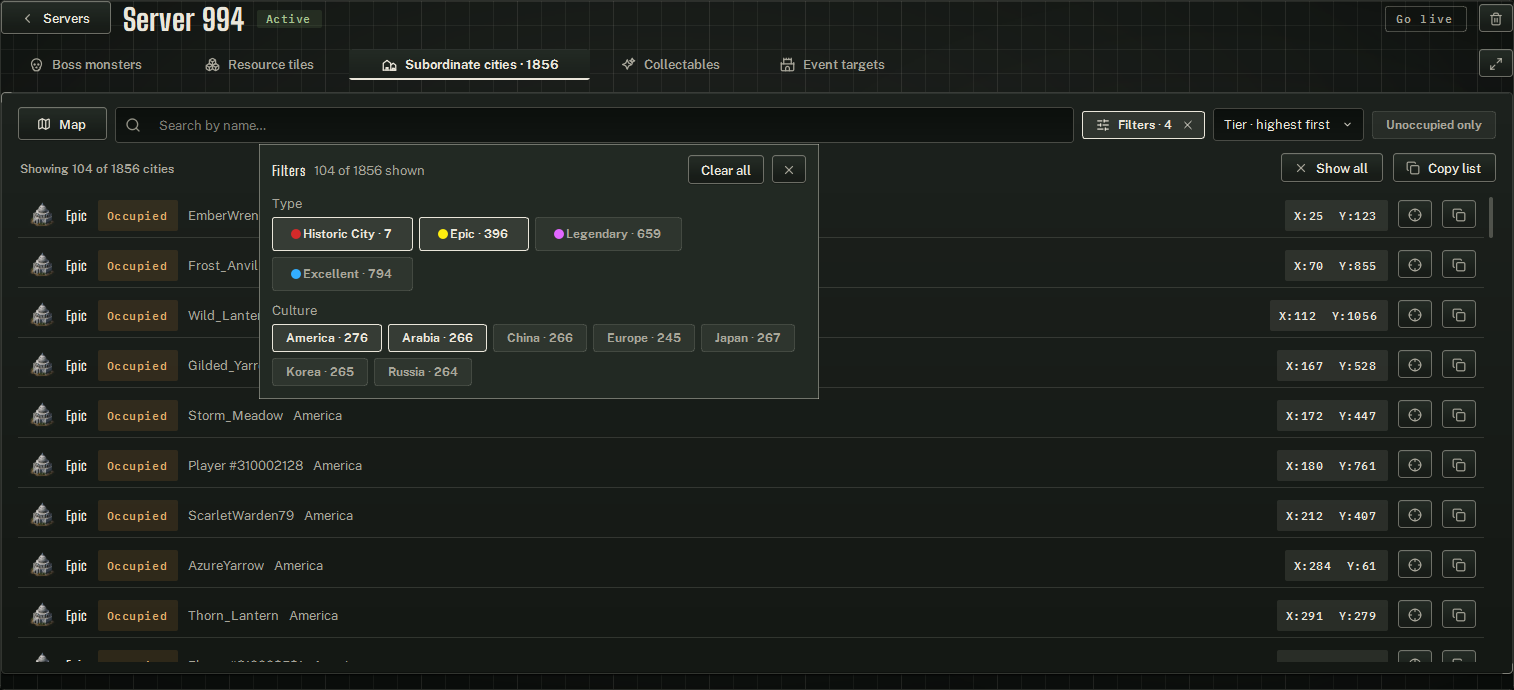Click the city list vertical scrollbar
Viewport: 1514px width, 690px height.
click(x=1491, y=217)
